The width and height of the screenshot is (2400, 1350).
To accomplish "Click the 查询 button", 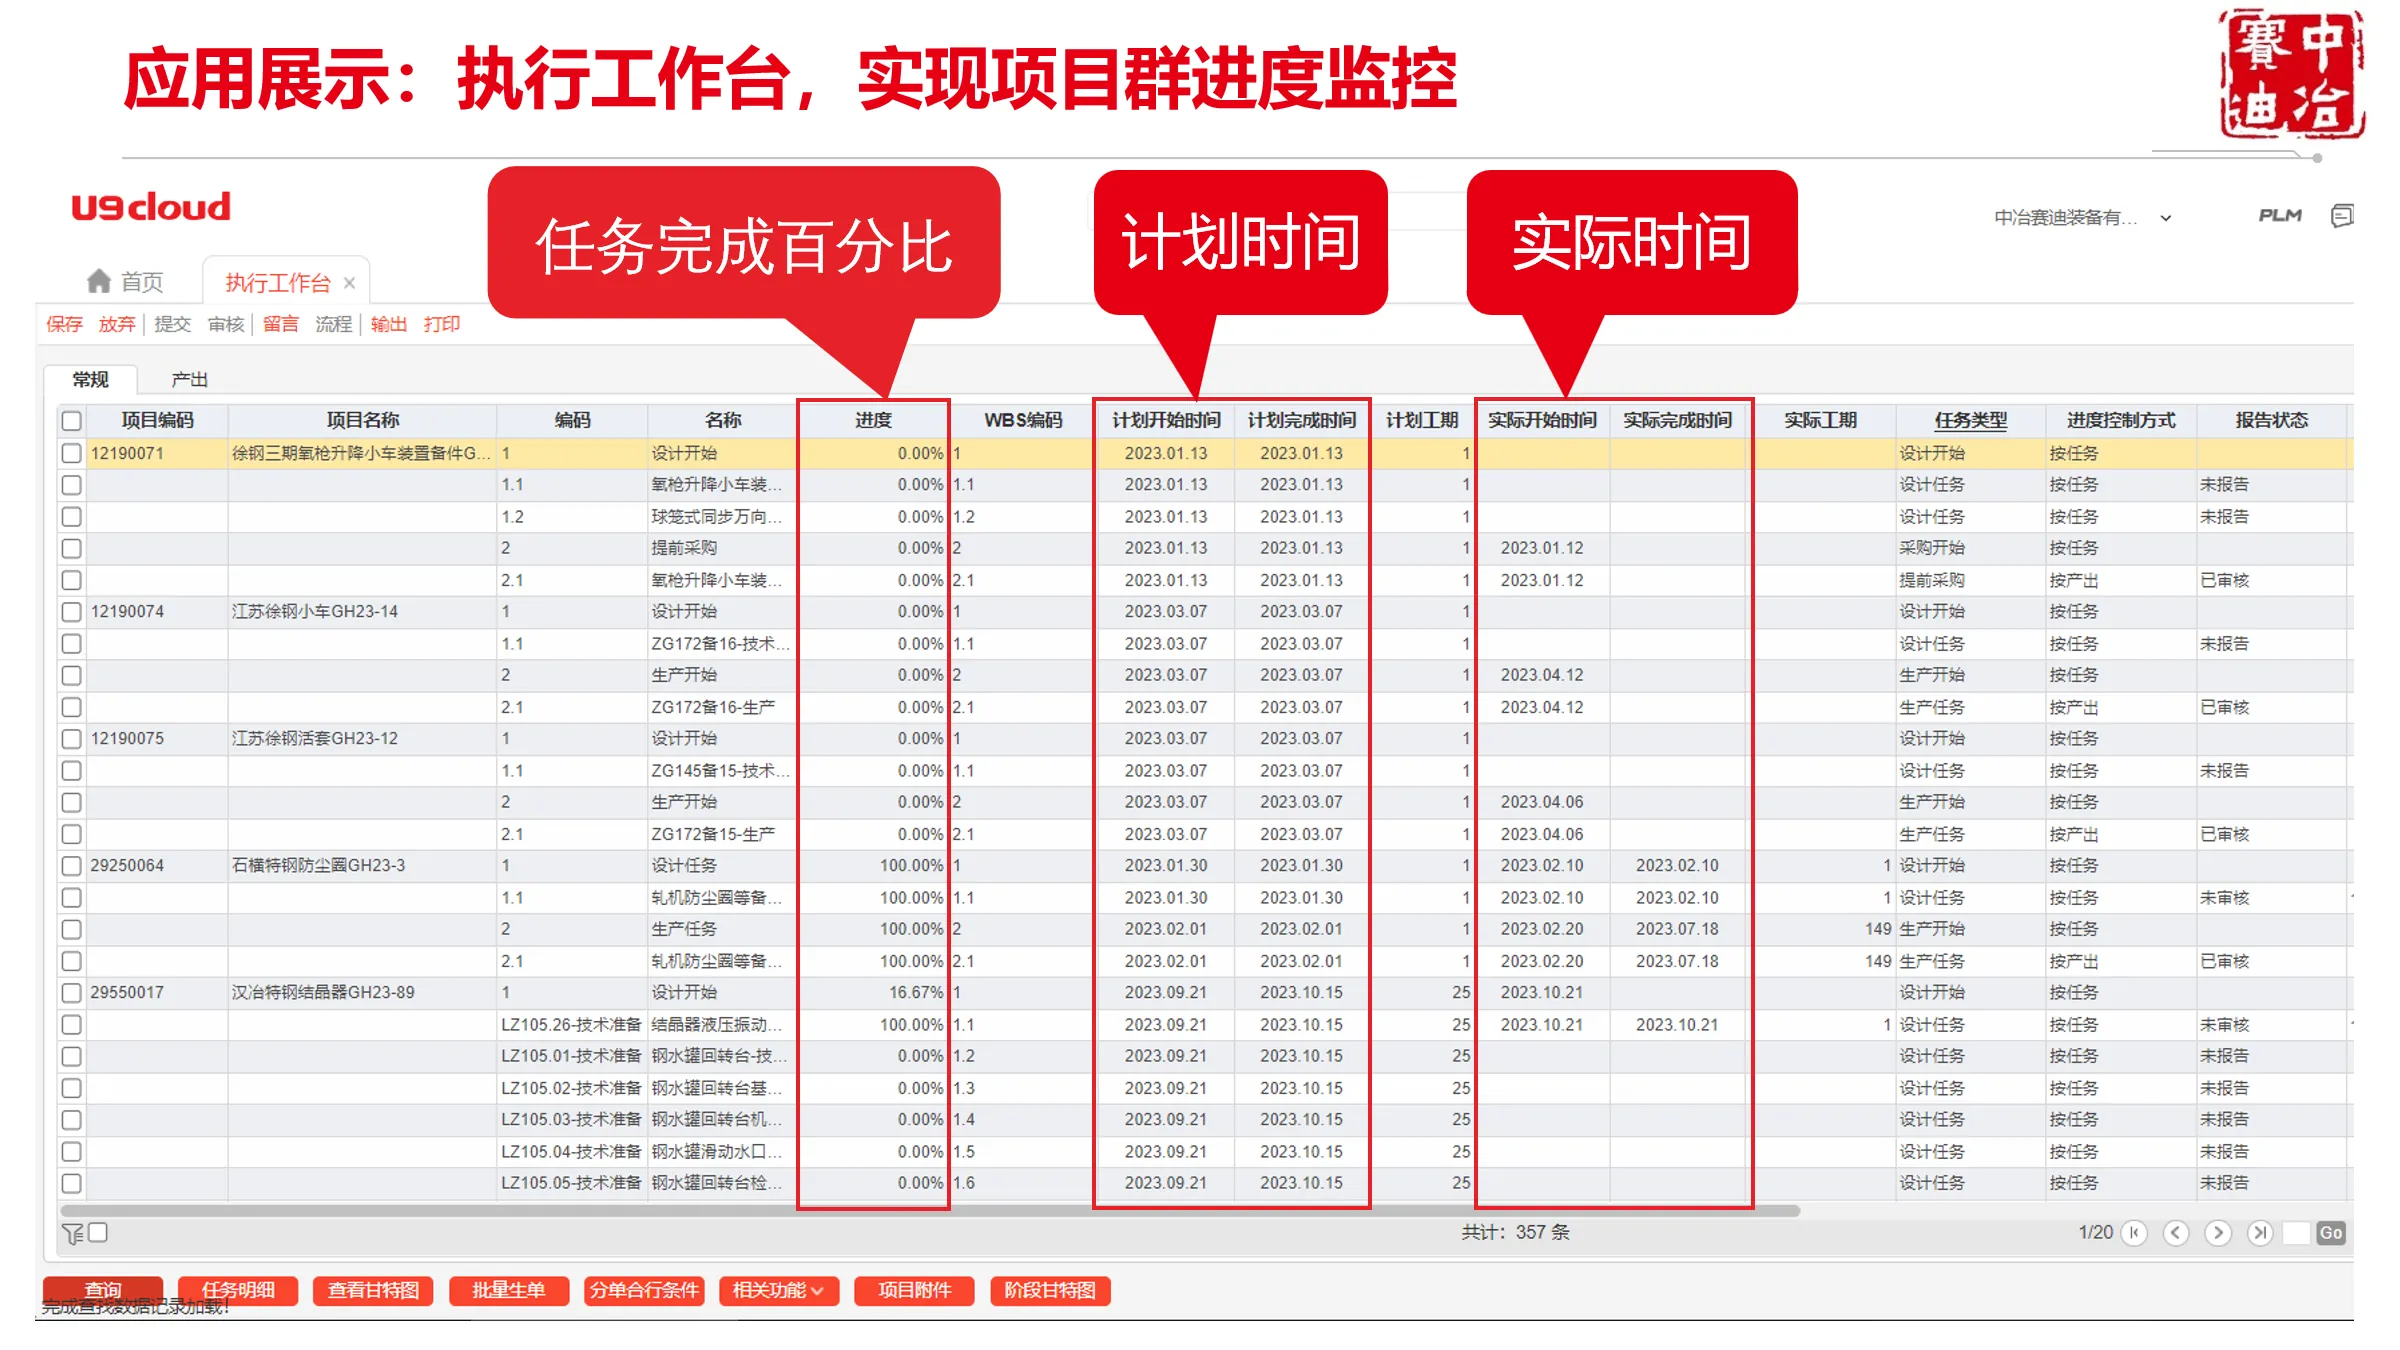I will 103,1290.
